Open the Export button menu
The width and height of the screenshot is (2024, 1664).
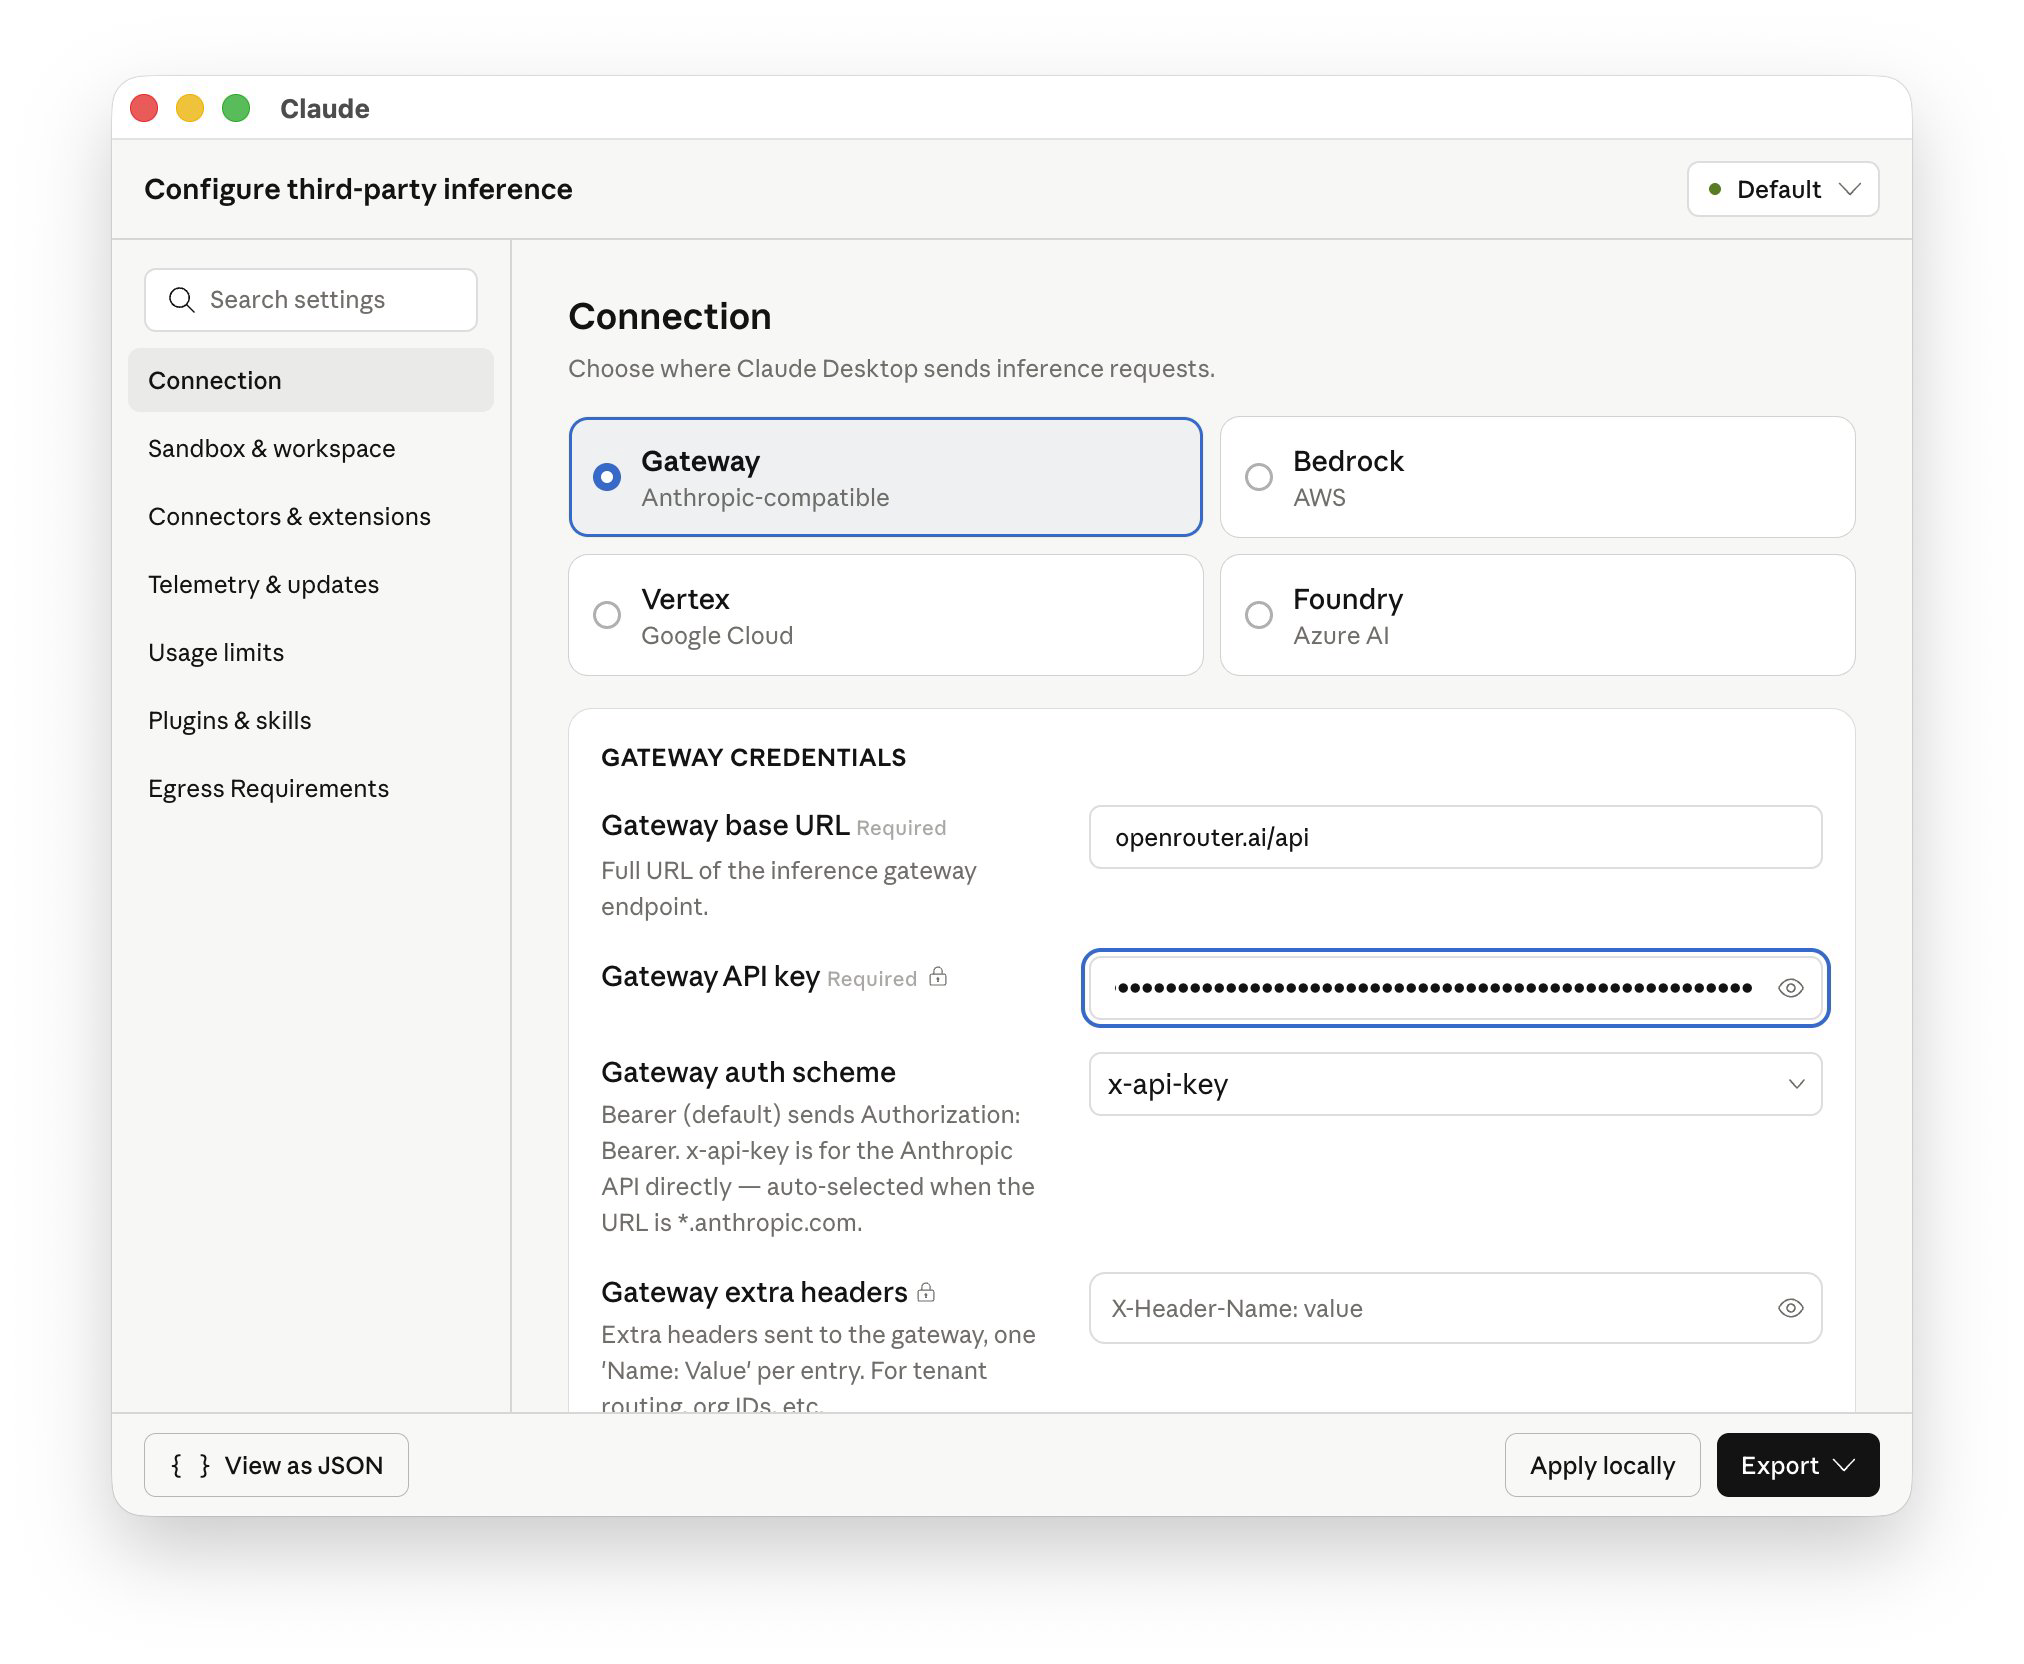[x=1797, y=1465]
